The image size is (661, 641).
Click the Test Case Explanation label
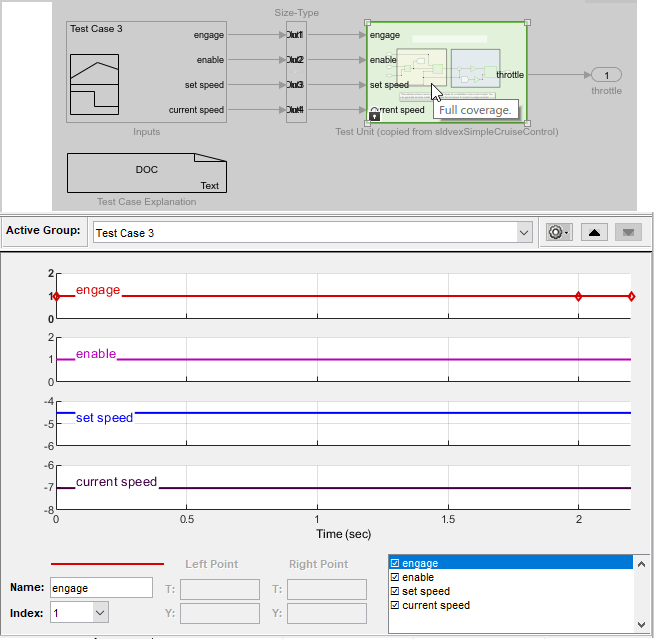pyautogui.click(x=148, y=204)
